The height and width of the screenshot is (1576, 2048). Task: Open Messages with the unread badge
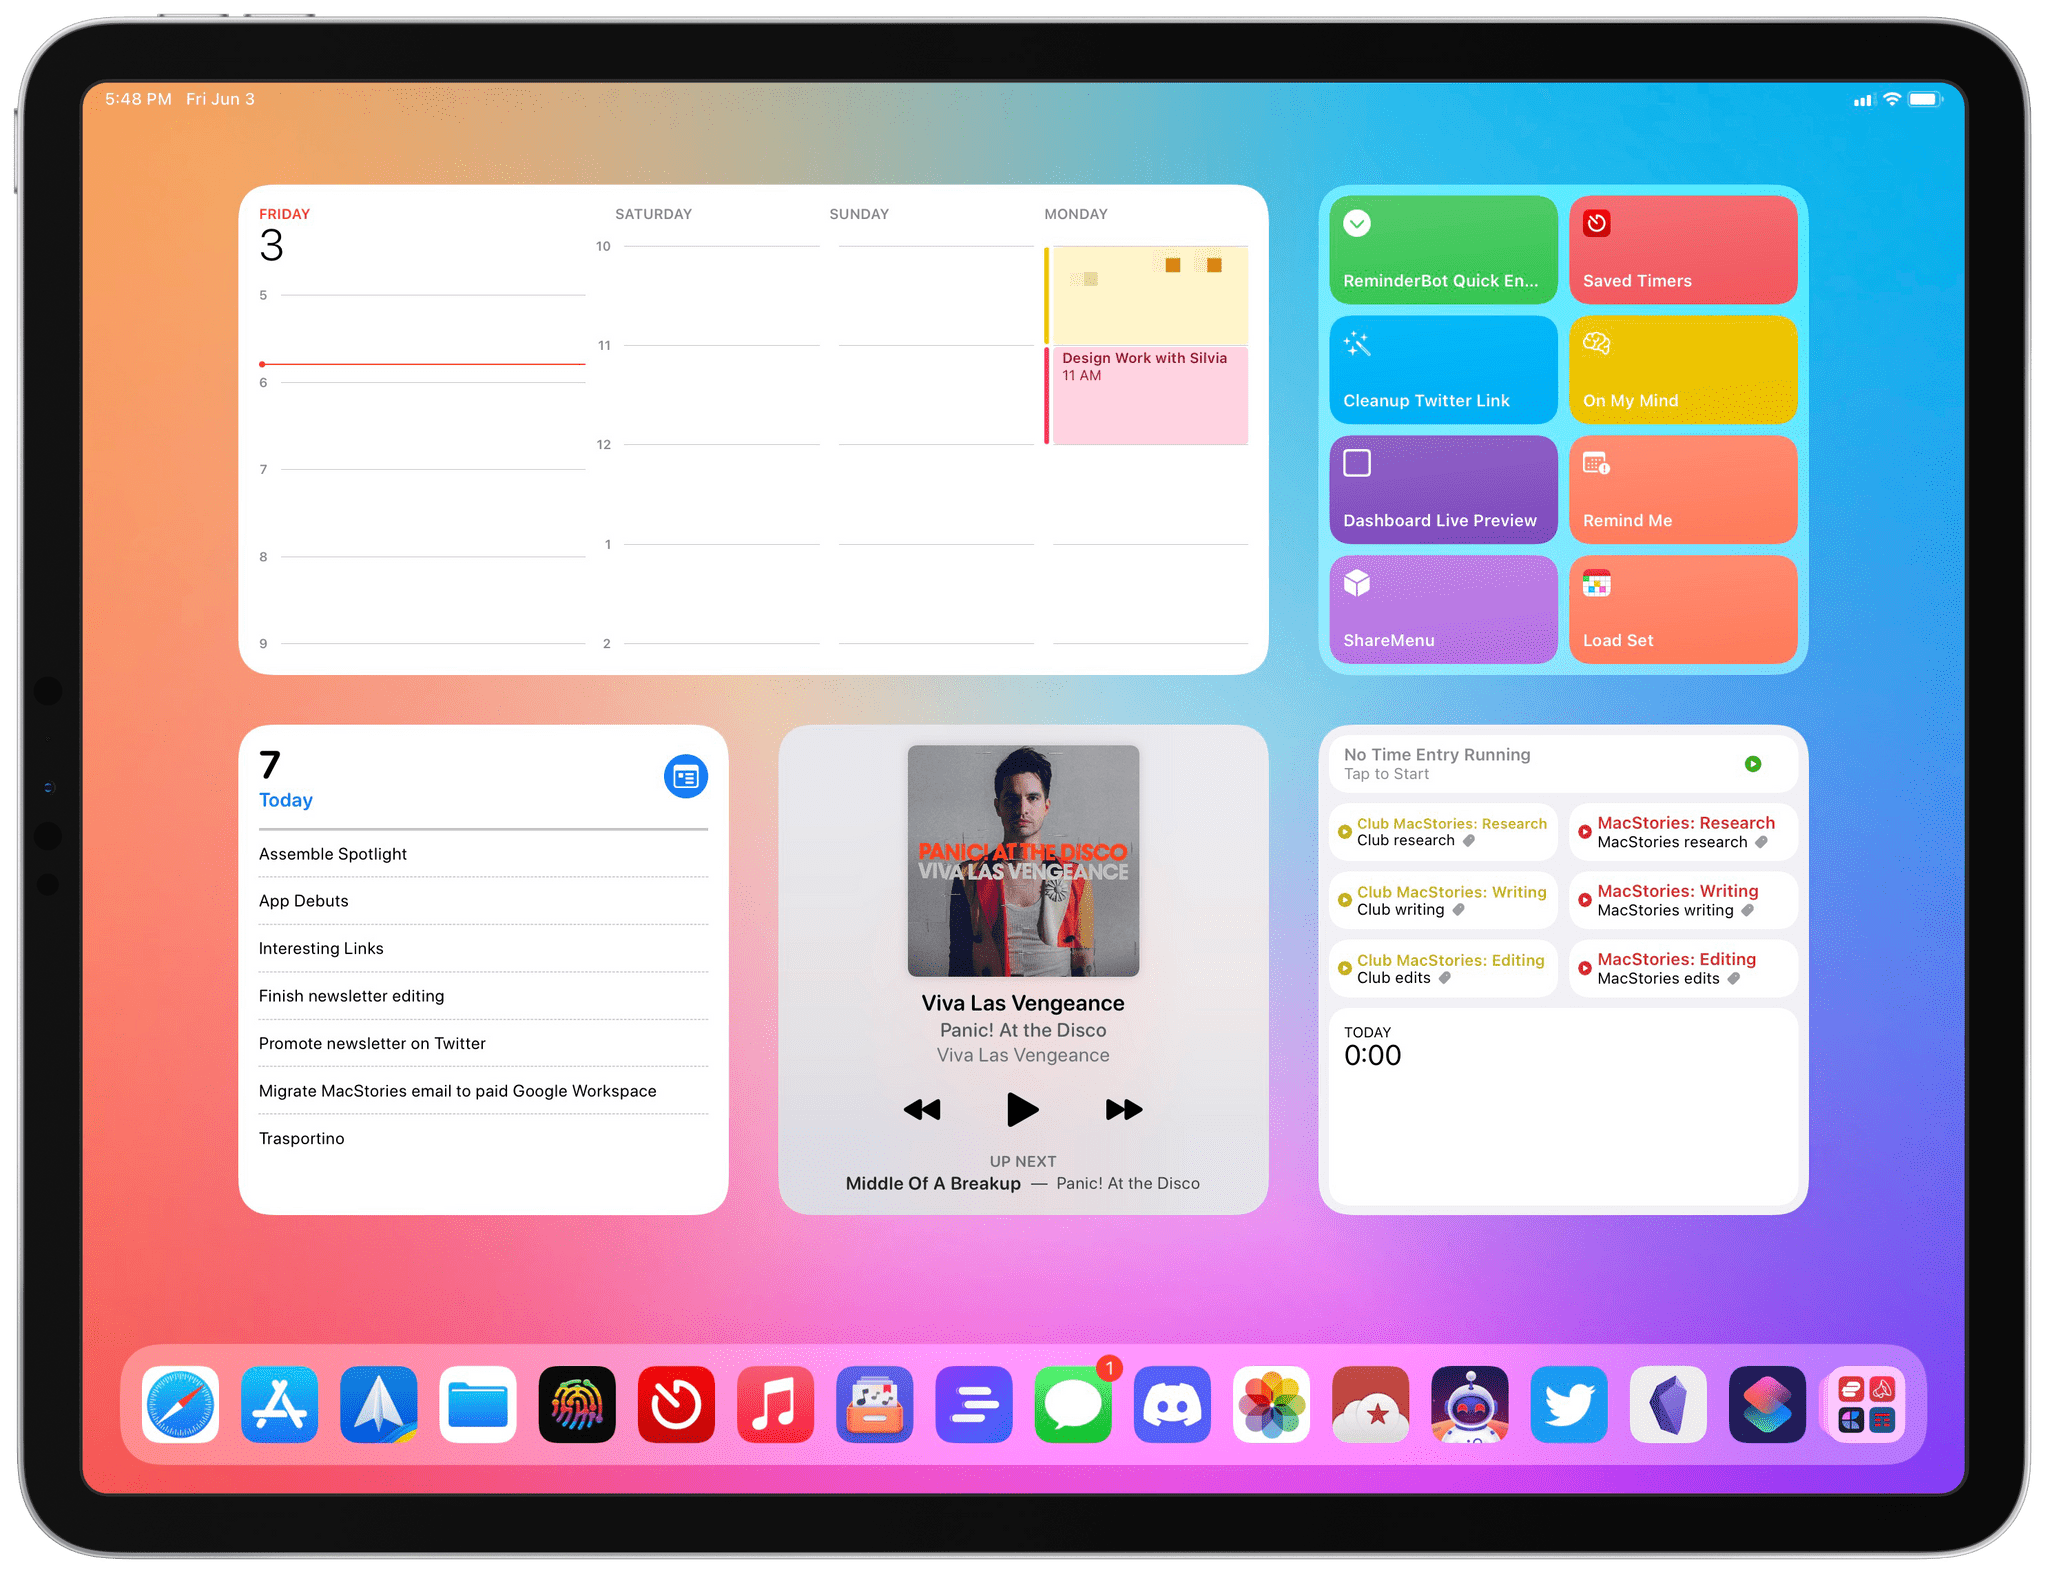1073,1404
